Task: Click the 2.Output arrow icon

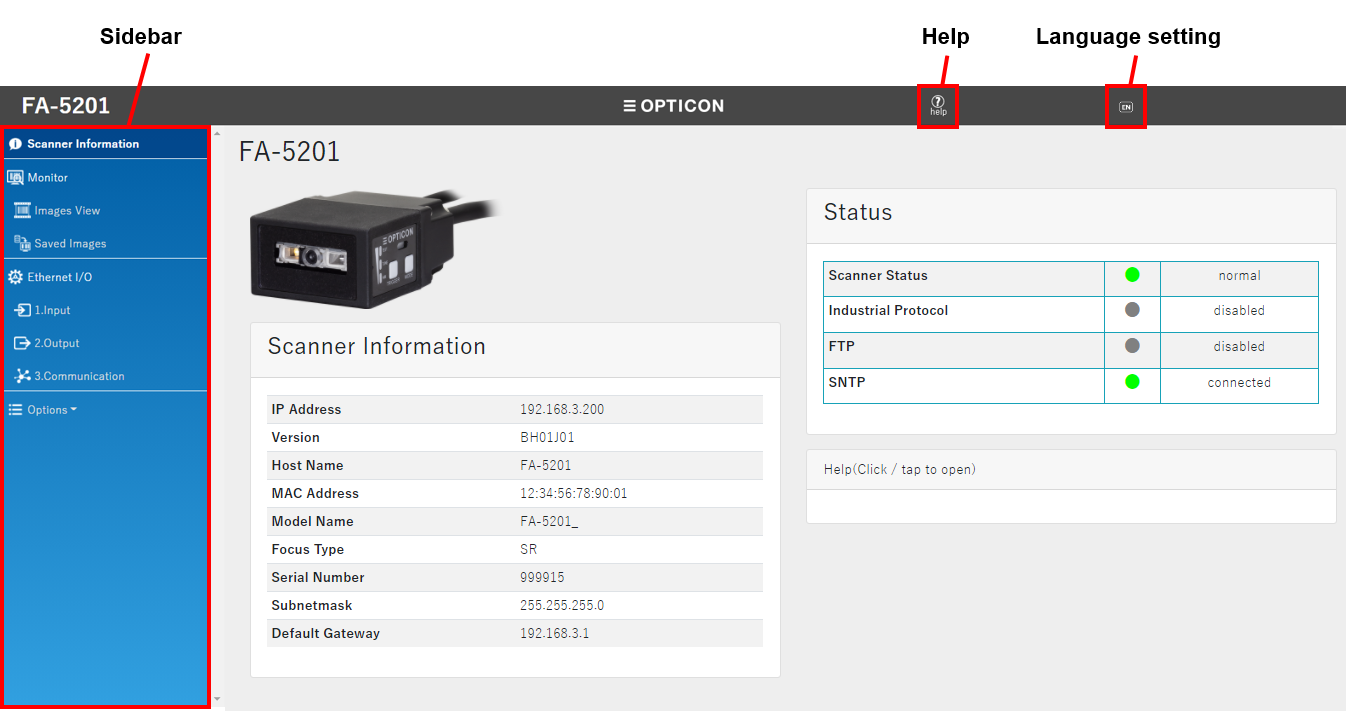Action: tap(22, 343)
